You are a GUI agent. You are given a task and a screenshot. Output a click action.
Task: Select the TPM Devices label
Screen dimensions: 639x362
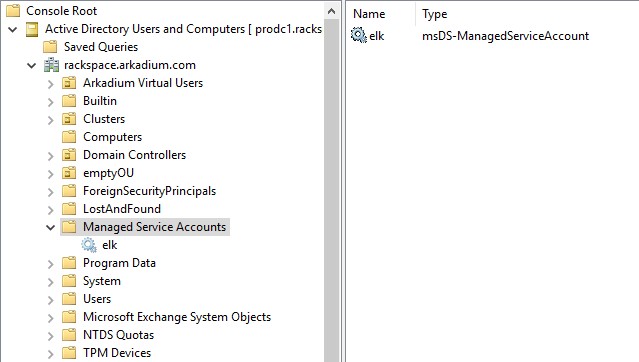click(x=117, y=353)
